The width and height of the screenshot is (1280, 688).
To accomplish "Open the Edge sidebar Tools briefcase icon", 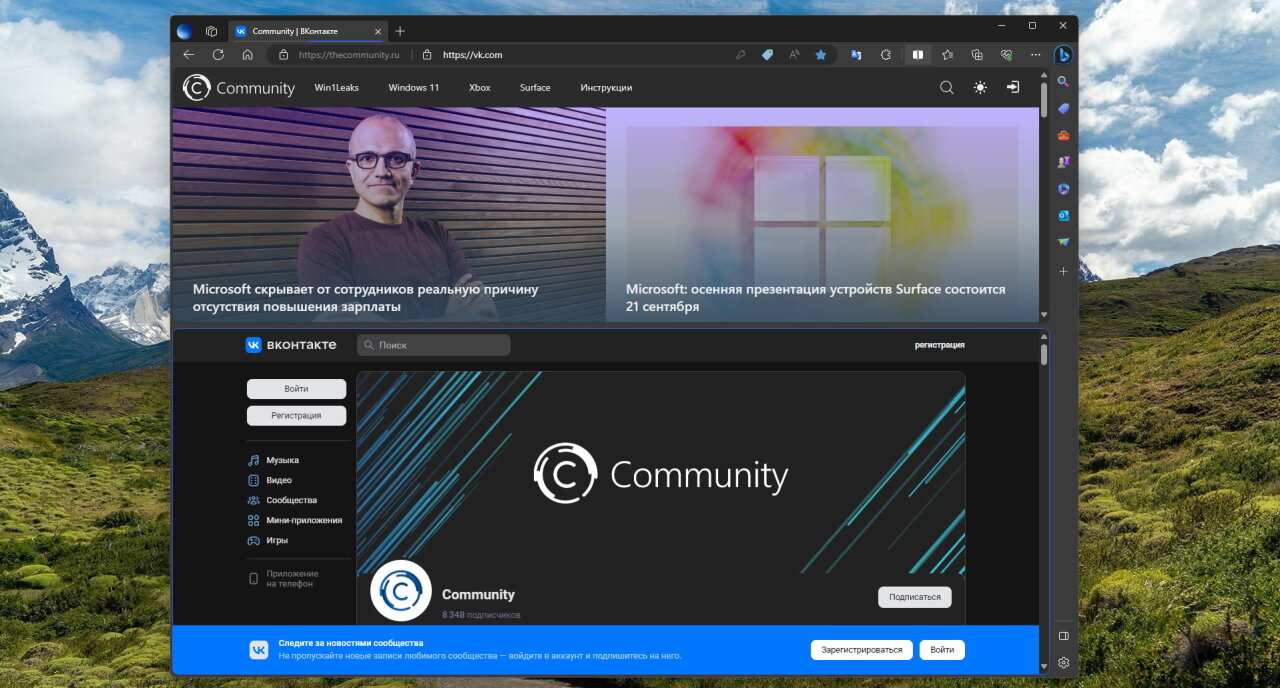I will pos(1064,135).
